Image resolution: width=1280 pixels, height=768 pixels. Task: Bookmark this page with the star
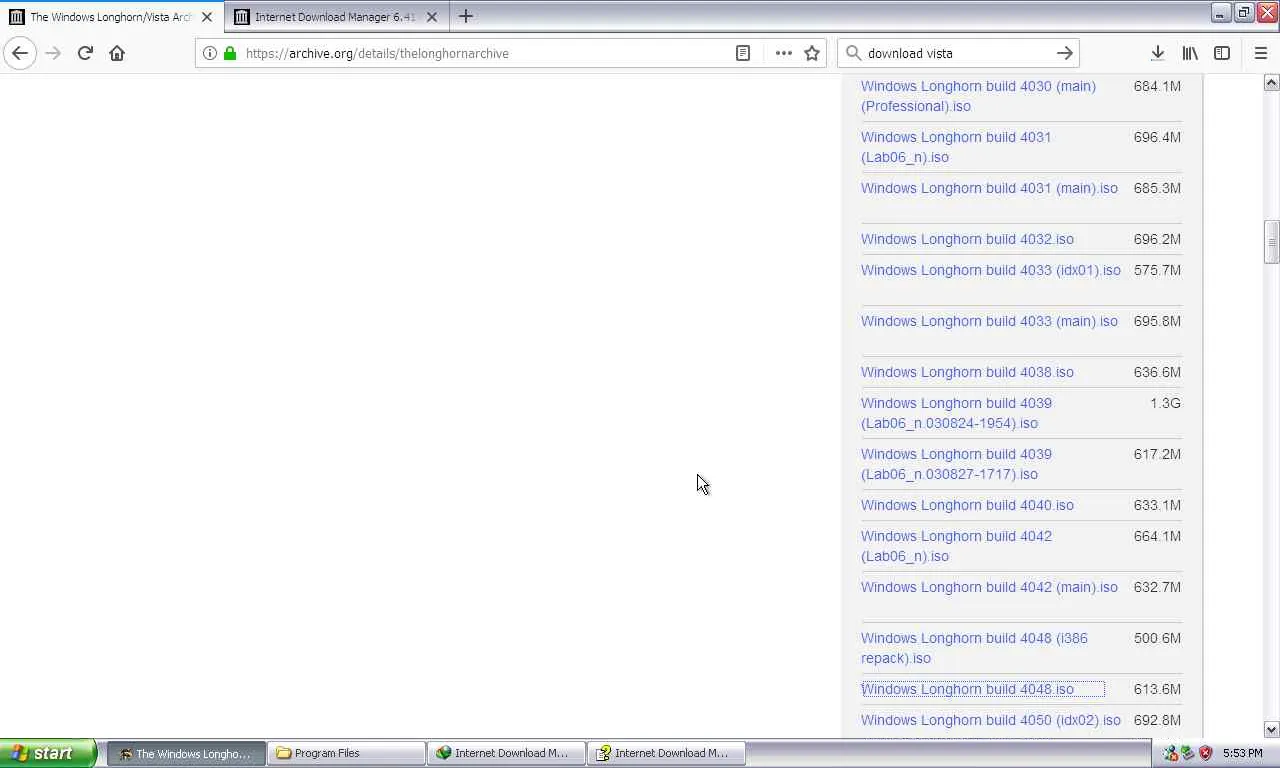(812, 53)
